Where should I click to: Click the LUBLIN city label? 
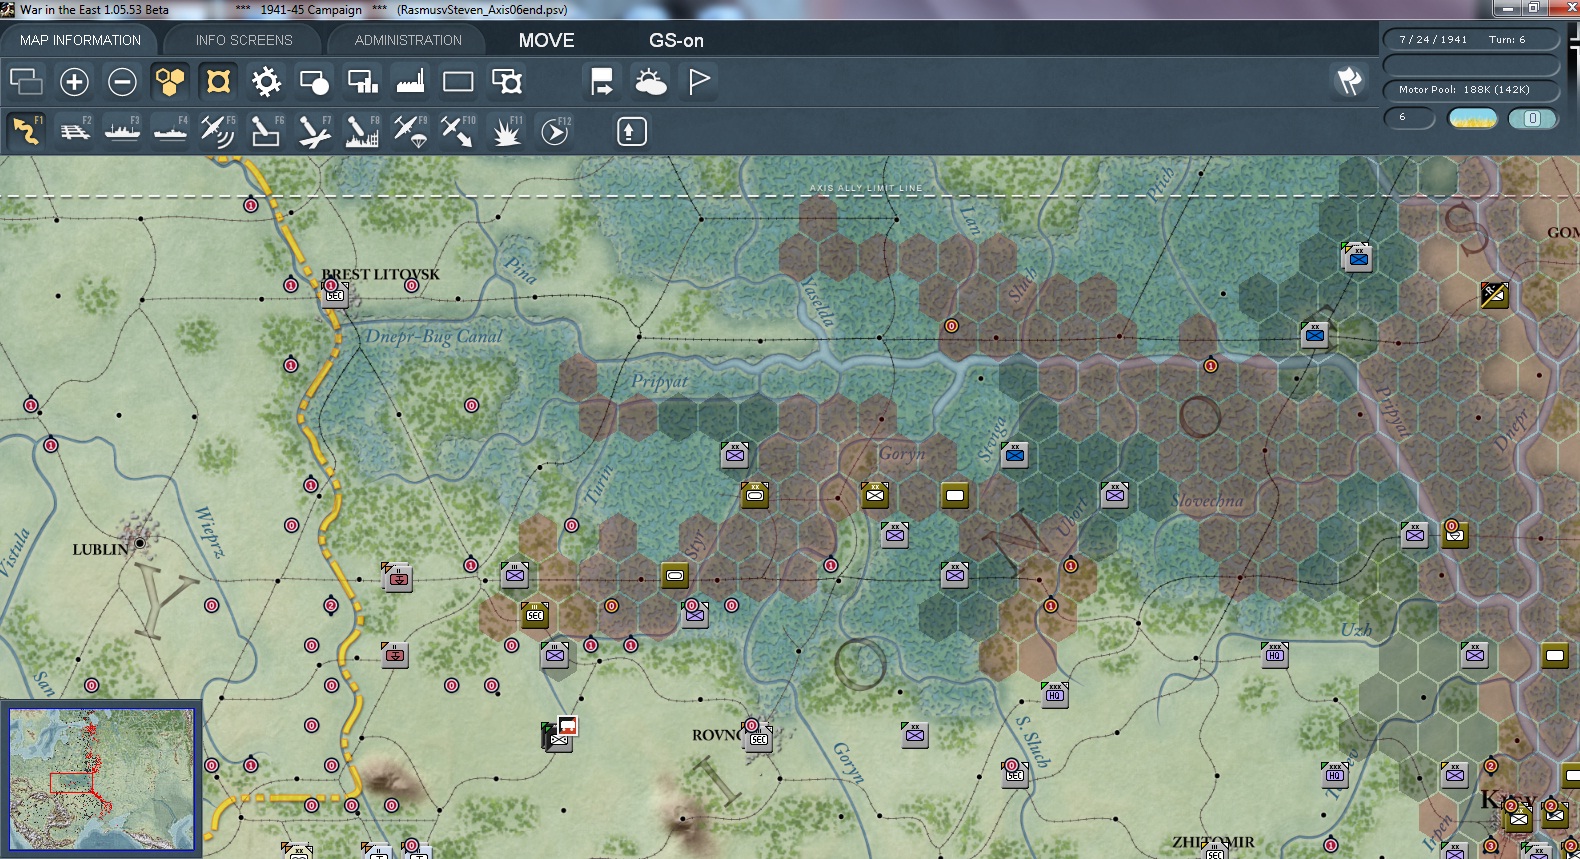(x=100, y=549)
